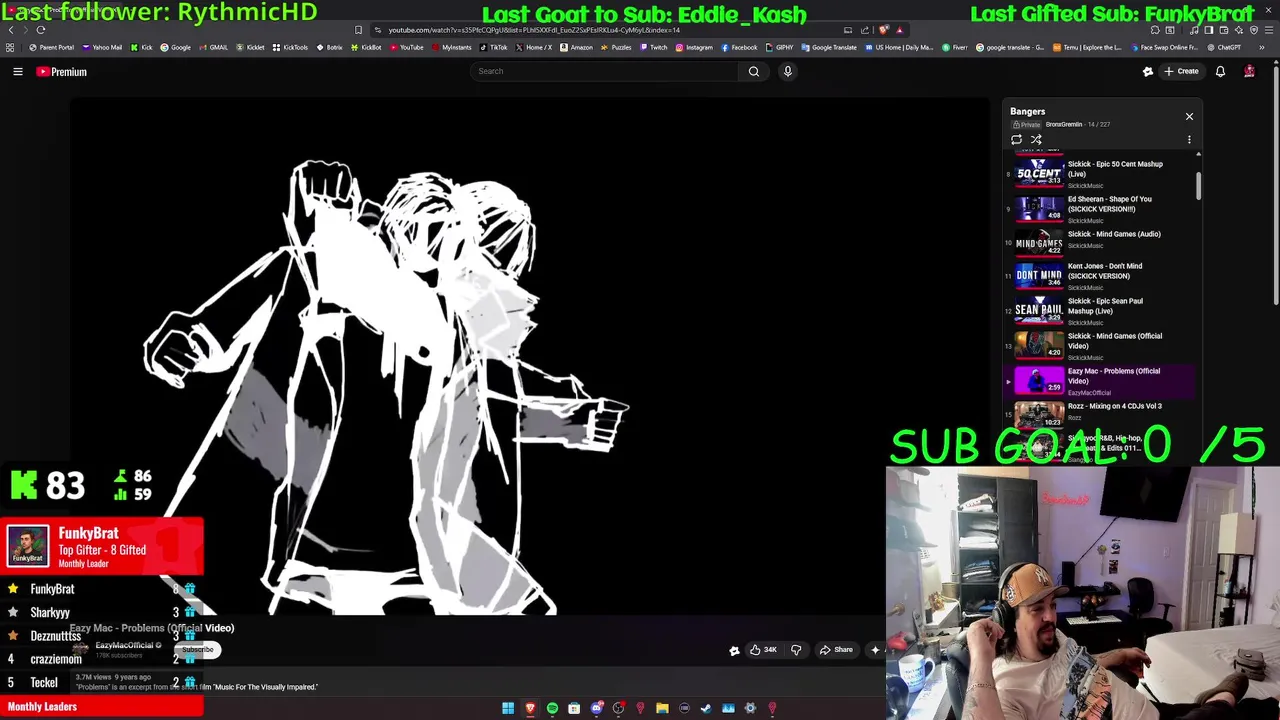Screen dimensions: 1280x720
Task: Like the video with thumbs-up 34K
Action: coord(763,650)
